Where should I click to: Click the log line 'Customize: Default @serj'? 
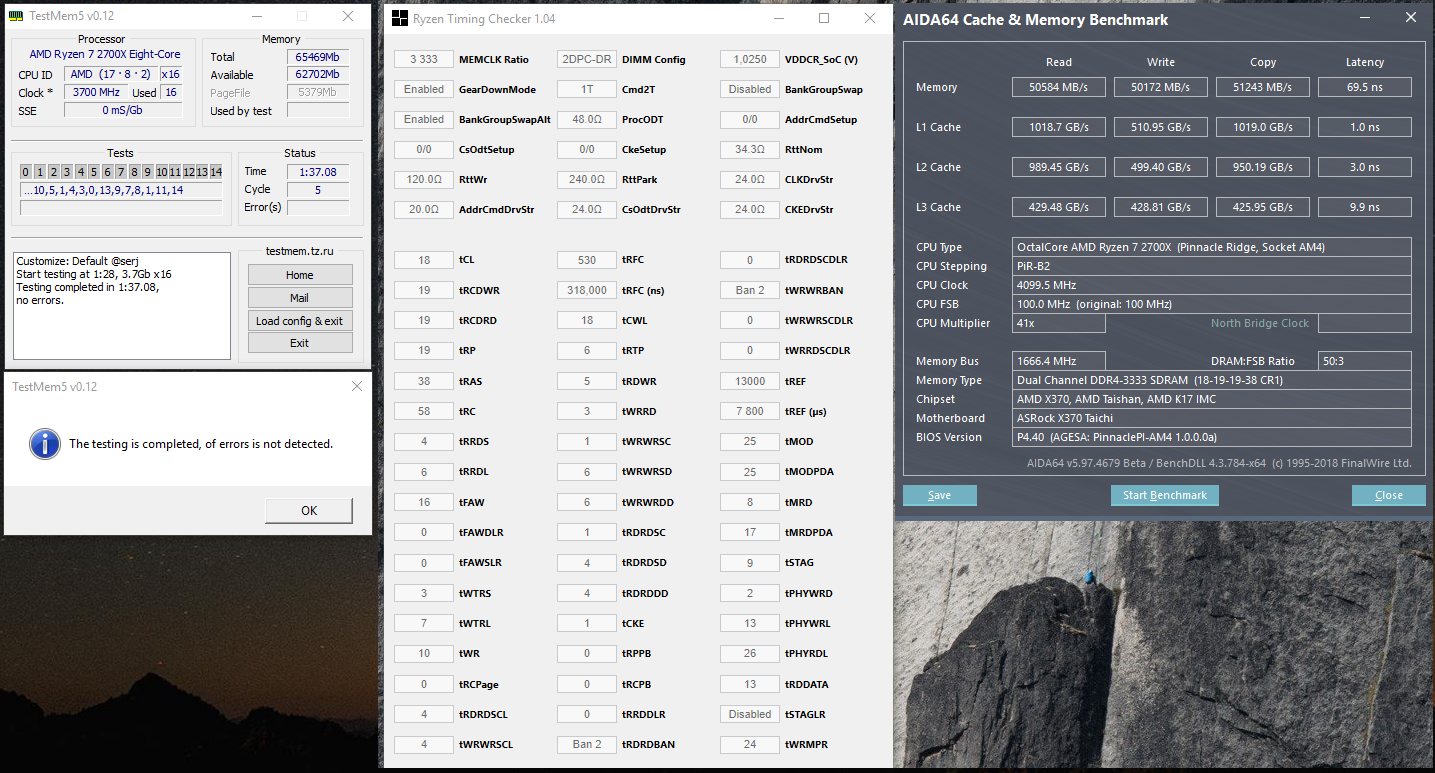[79, 262]
